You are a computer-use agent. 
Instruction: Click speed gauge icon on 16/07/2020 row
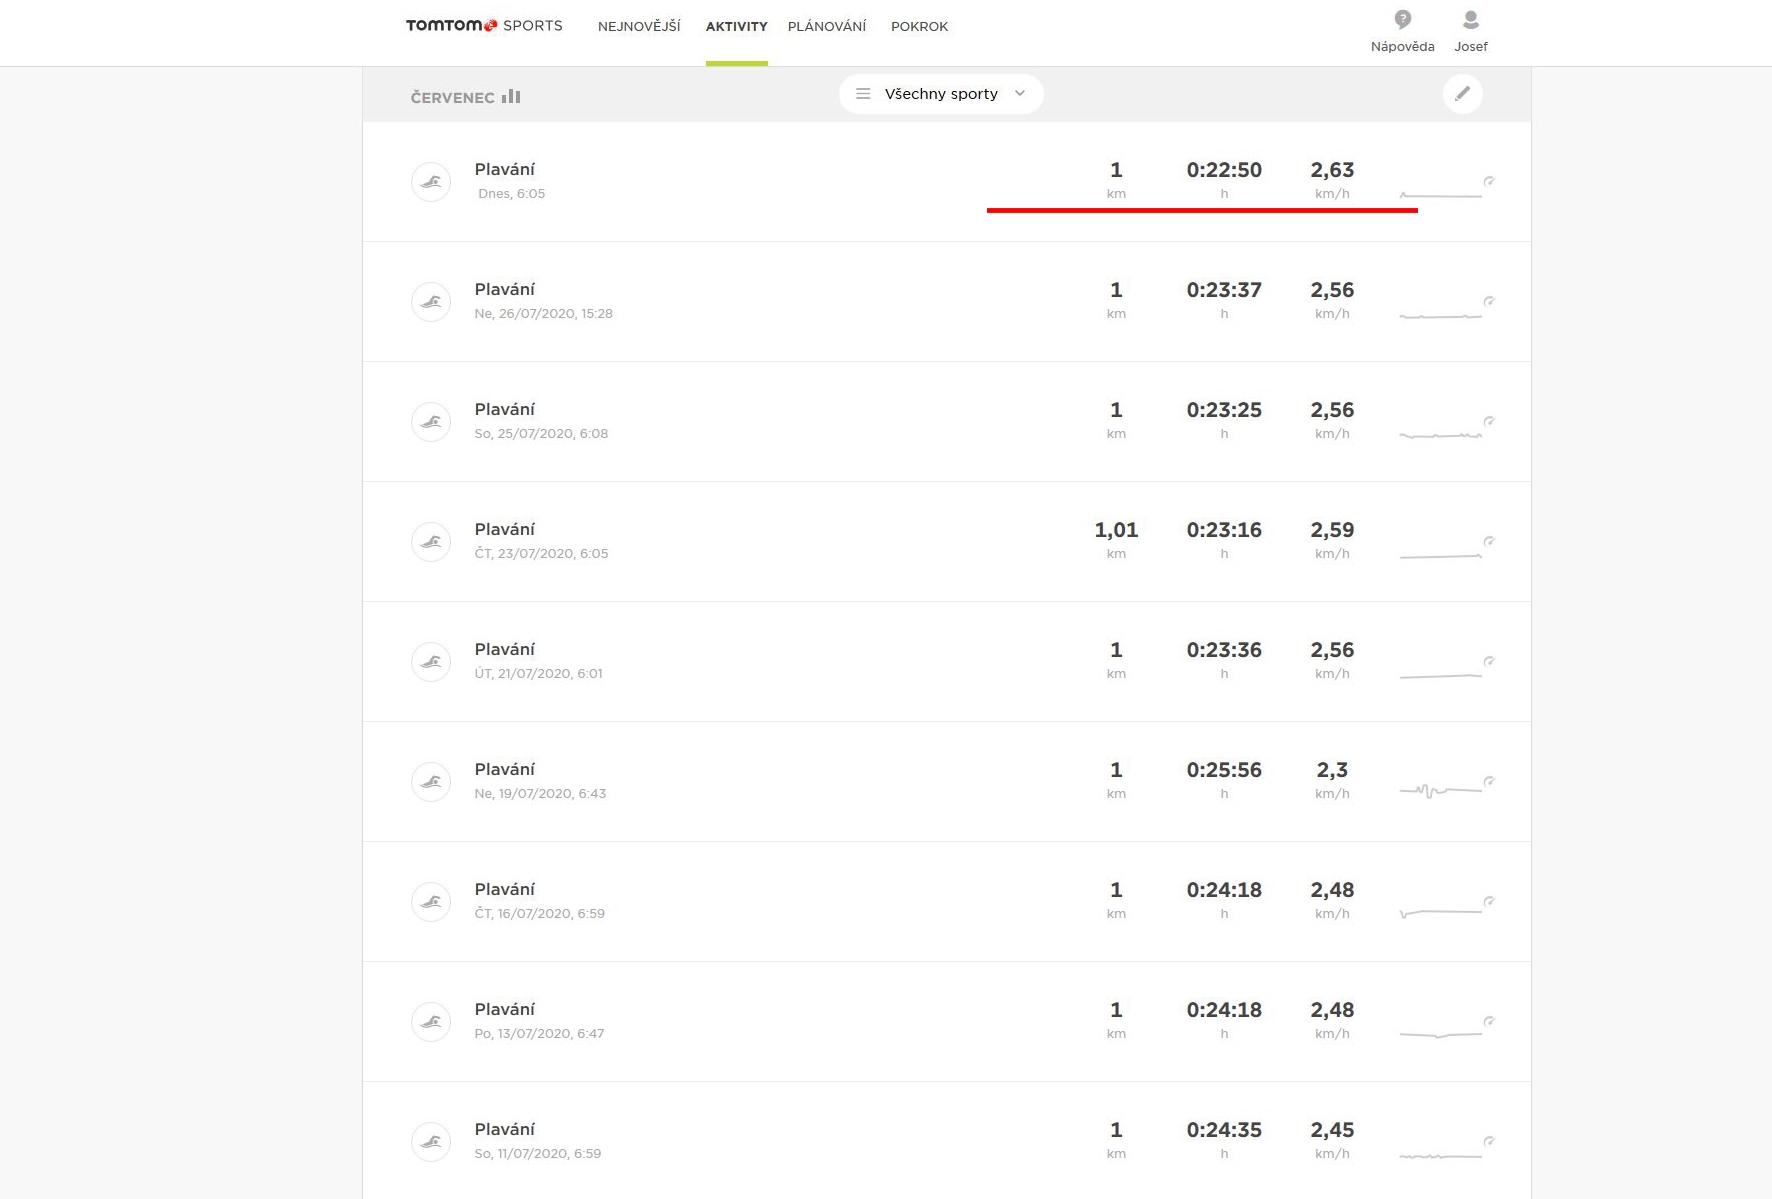(1489, 901)
